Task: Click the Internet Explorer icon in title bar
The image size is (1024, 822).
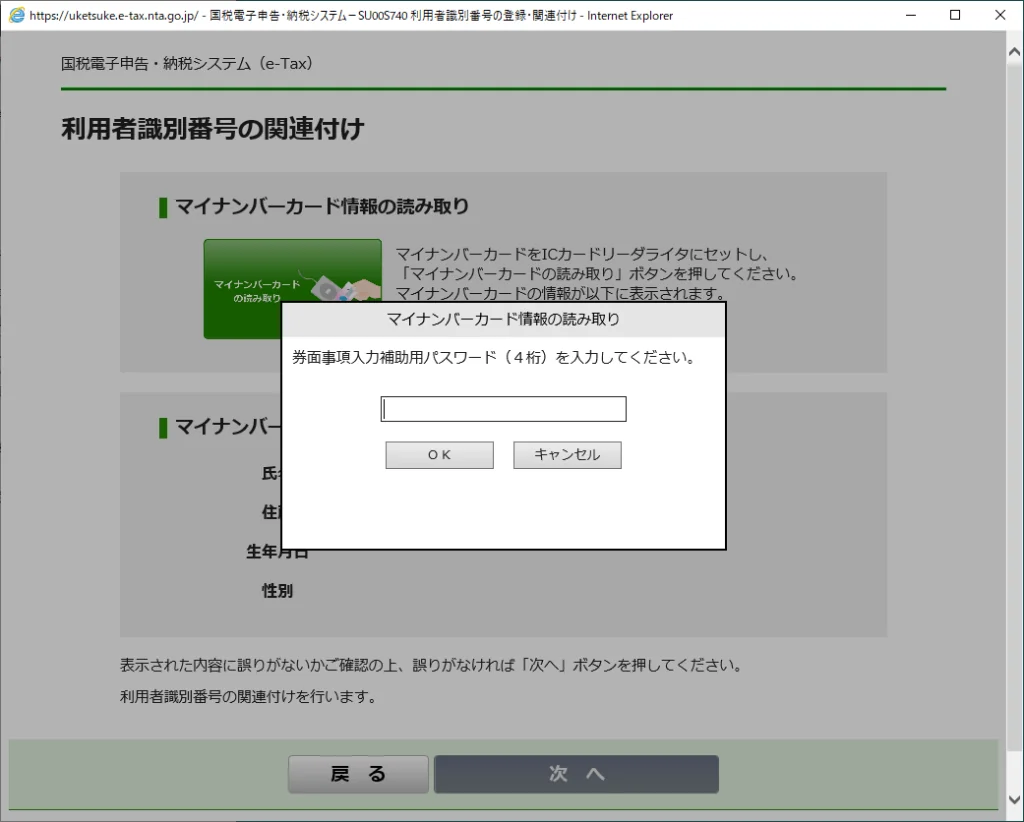Action: click(x=17, y=15)
